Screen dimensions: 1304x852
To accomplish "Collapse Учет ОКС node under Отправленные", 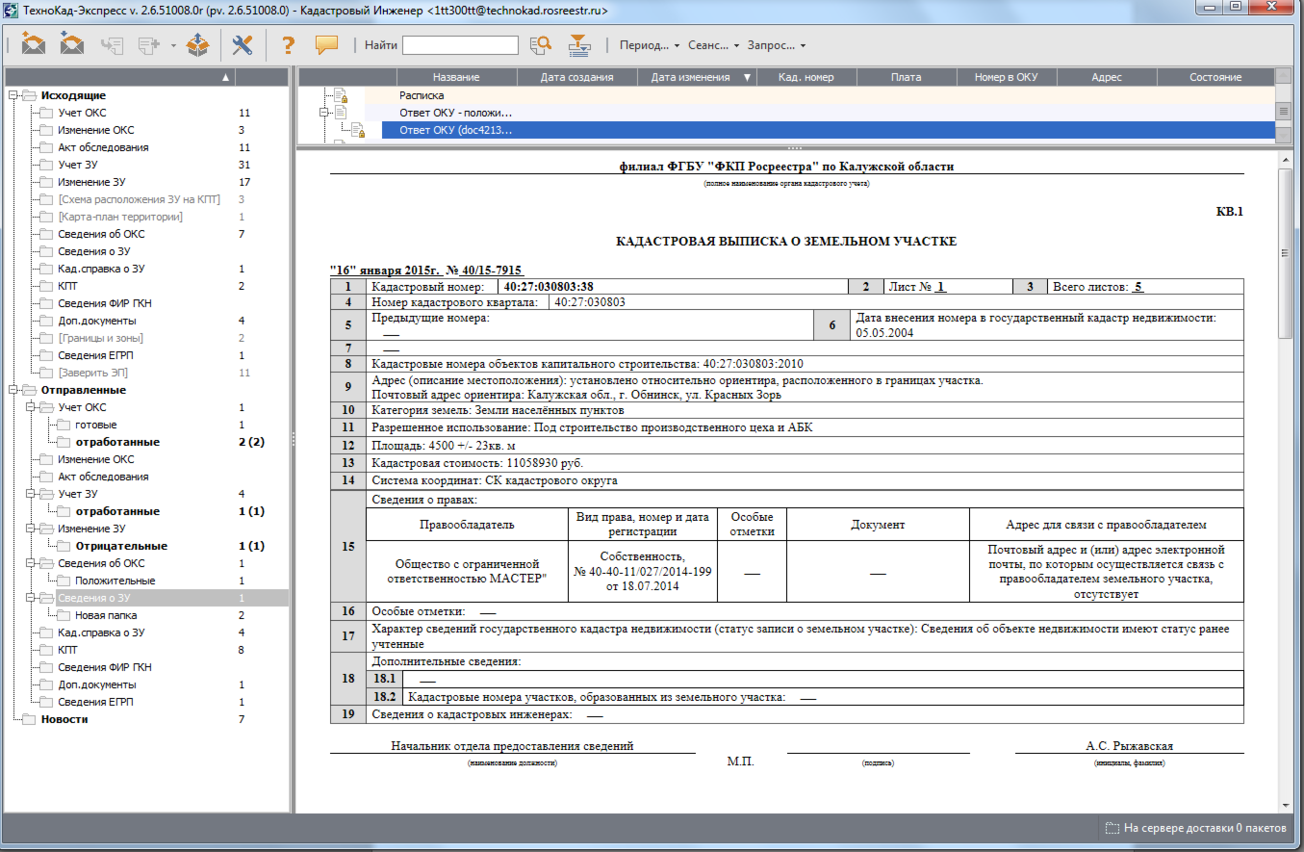I will (x=30, y=408).
